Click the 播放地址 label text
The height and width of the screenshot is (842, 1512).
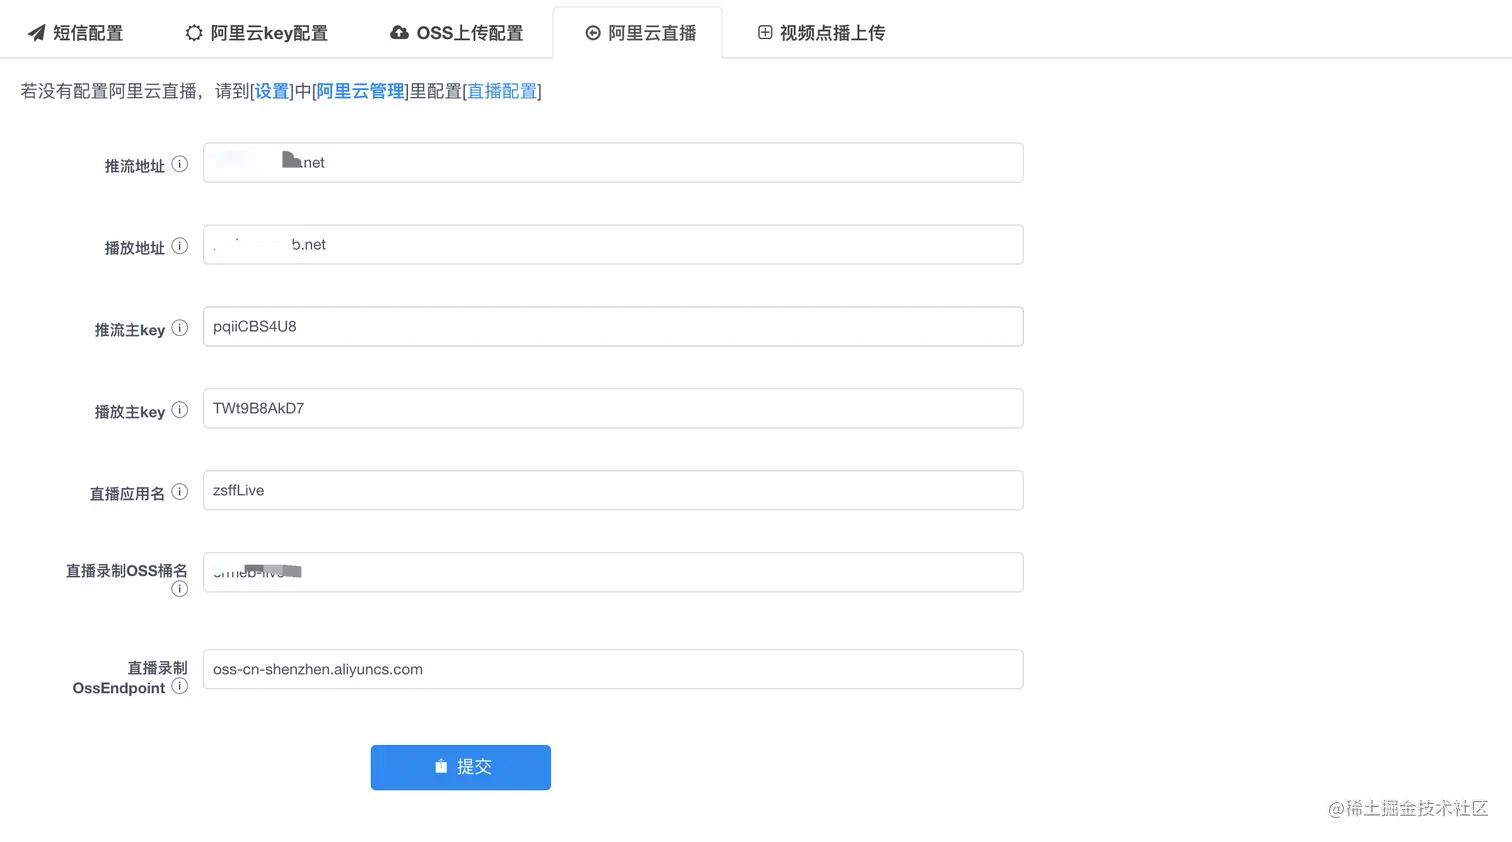[135, 248]
